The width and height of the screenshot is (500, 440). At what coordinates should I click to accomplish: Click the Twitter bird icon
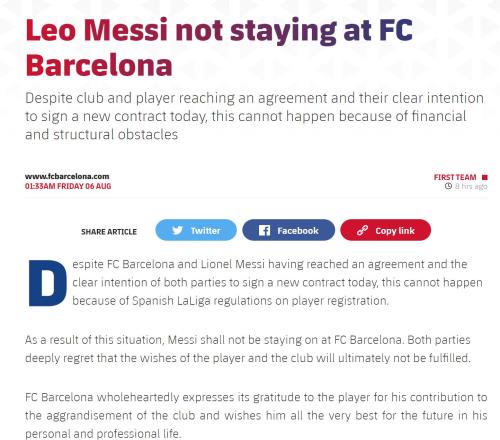[177, 230]
